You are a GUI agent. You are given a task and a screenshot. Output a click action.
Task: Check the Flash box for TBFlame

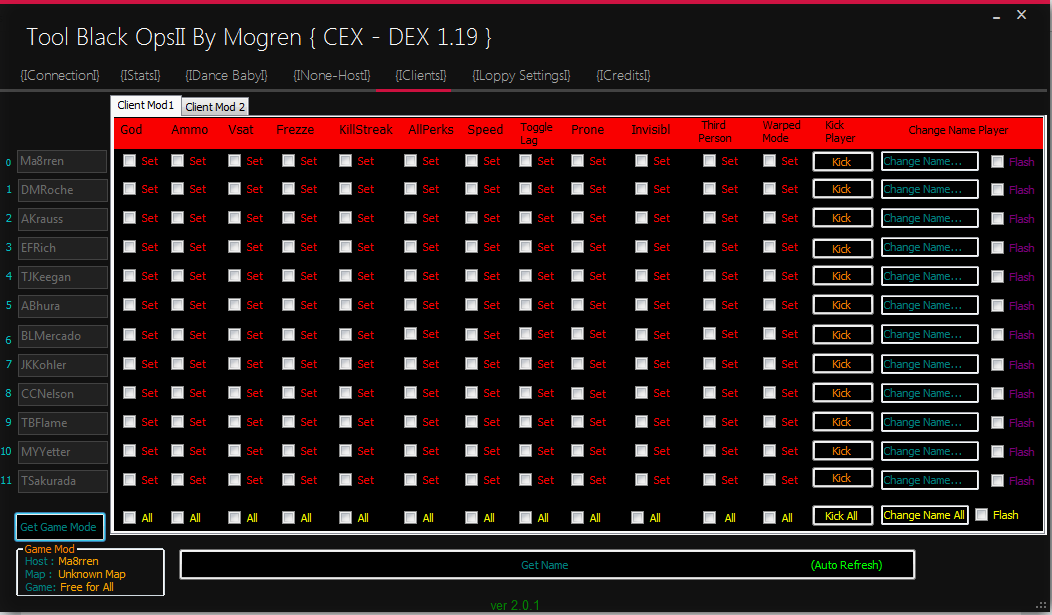tap(998, 423)
